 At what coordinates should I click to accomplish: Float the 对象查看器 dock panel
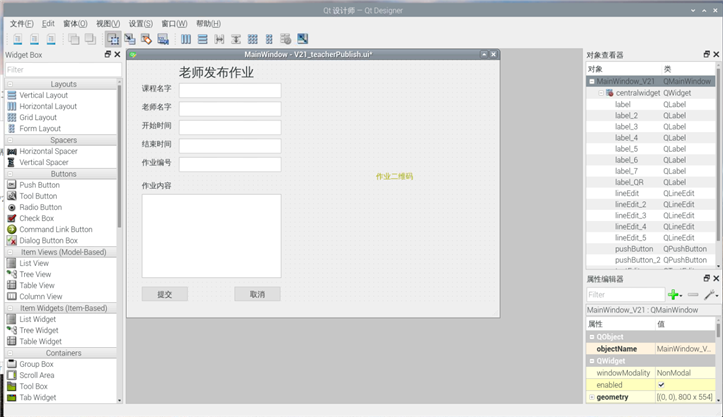(706, 54)
